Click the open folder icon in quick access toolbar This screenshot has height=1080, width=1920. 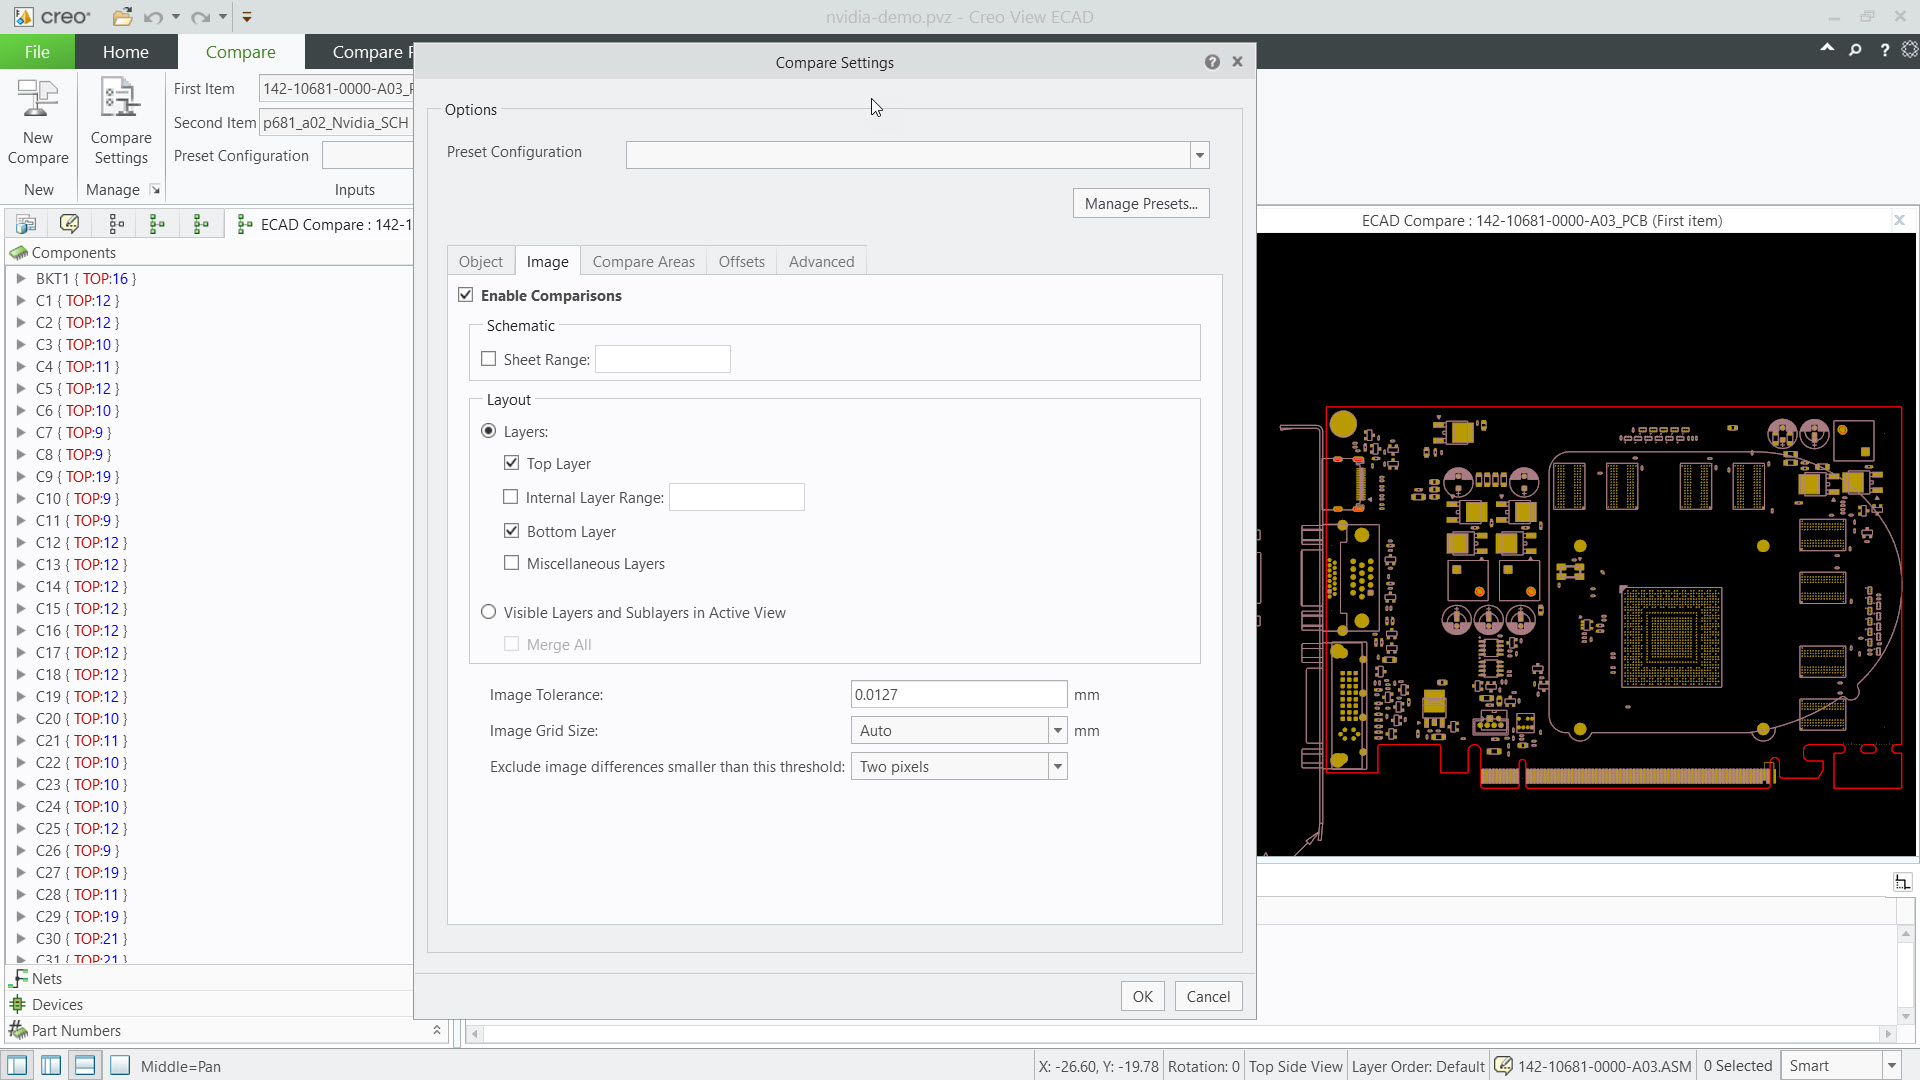pos(122,17)
